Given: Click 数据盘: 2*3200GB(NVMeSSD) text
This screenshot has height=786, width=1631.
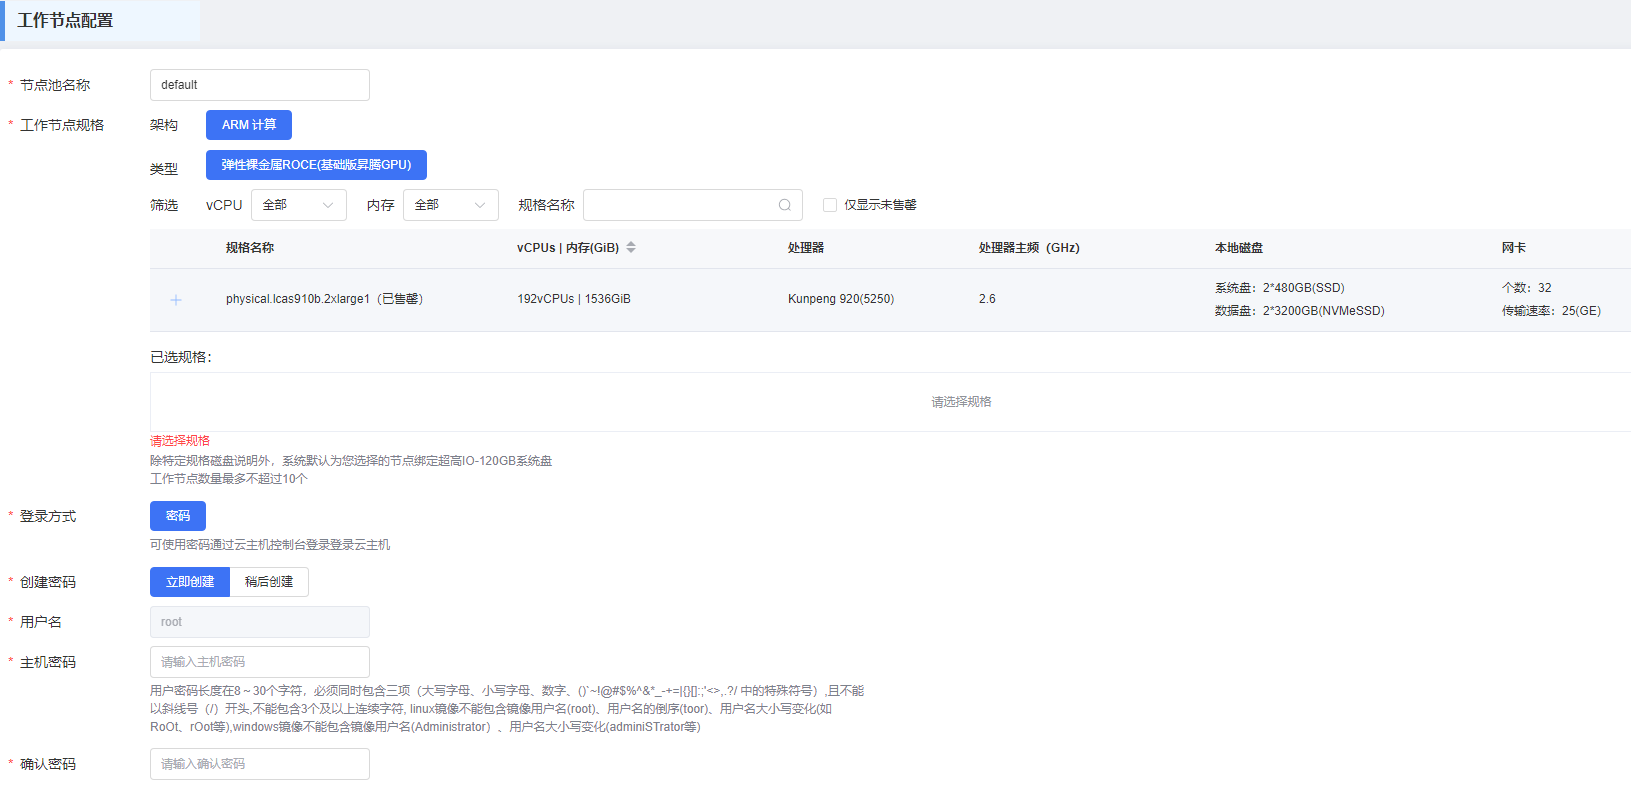Looking at the screenshot, I should [x=1300, y=311].
